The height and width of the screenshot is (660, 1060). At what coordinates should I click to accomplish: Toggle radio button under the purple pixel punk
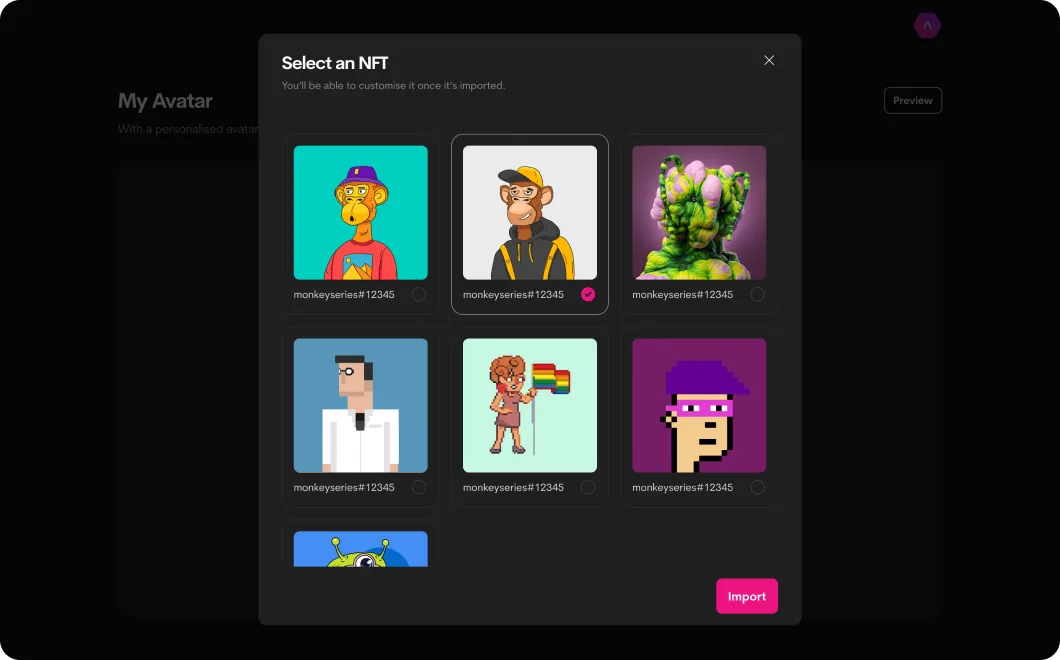[x=757, y=487]
